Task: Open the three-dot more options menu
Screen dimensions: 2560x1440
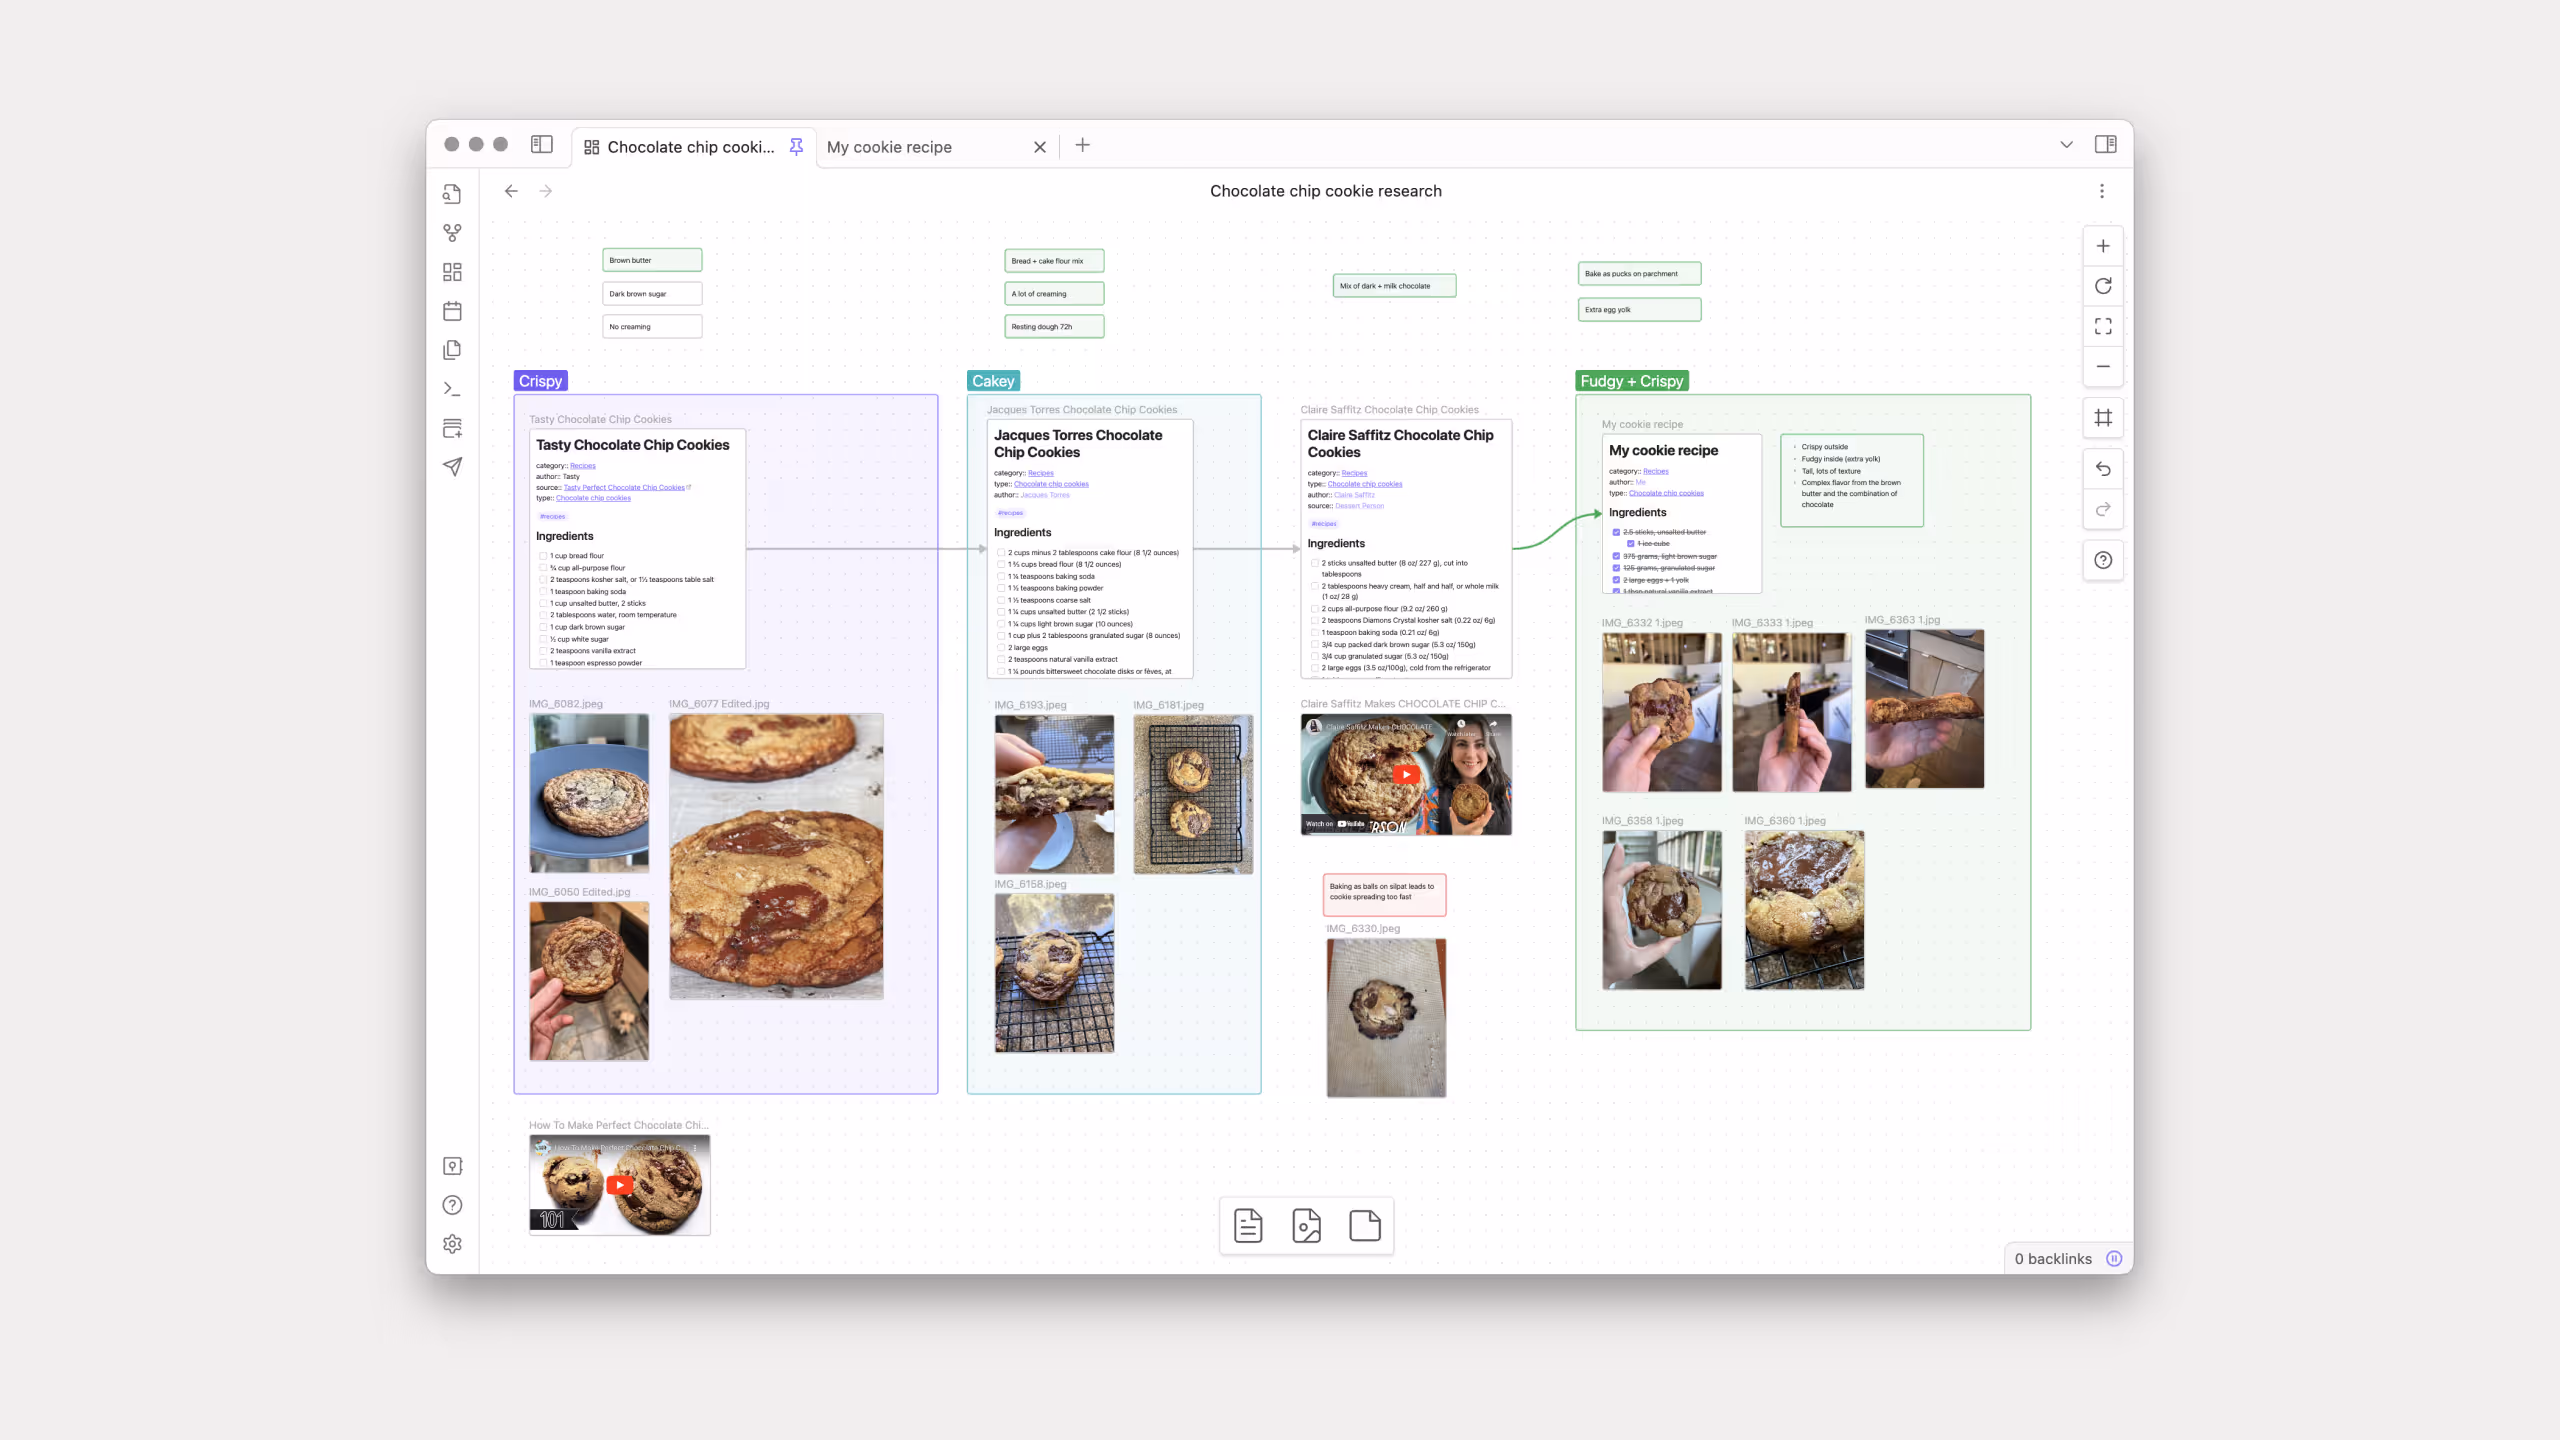Action: [2101, 191]
